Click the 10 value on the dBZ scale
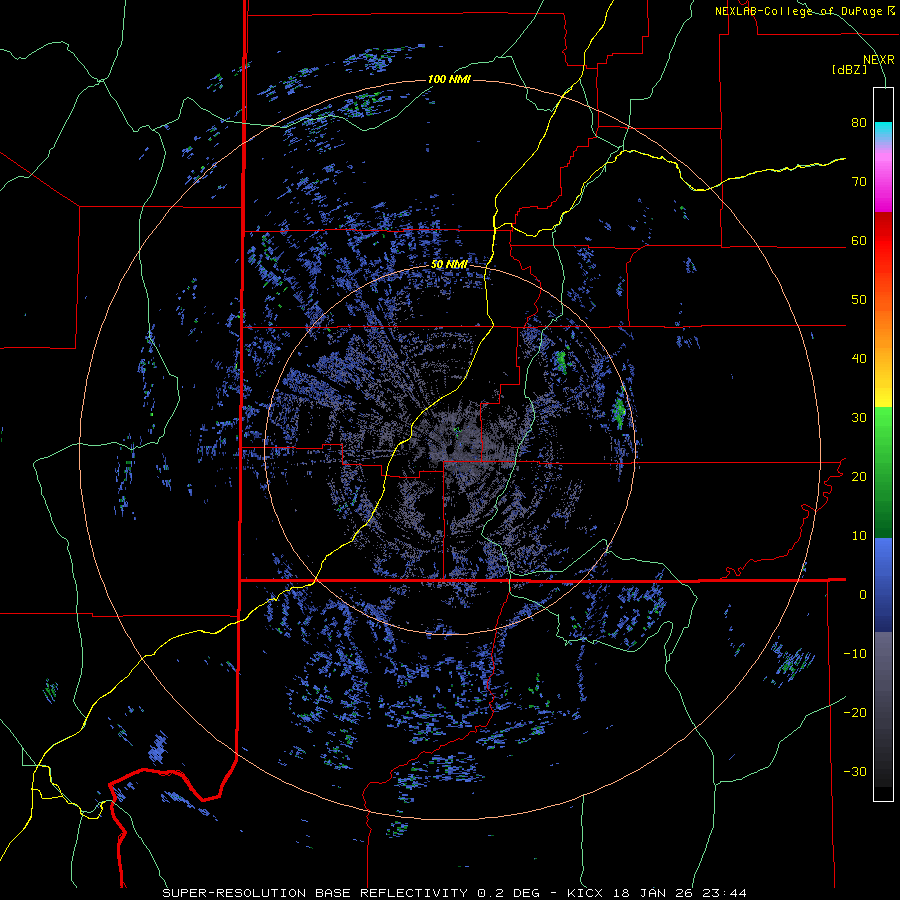900x900 pixels. click(x=859, y=536)
